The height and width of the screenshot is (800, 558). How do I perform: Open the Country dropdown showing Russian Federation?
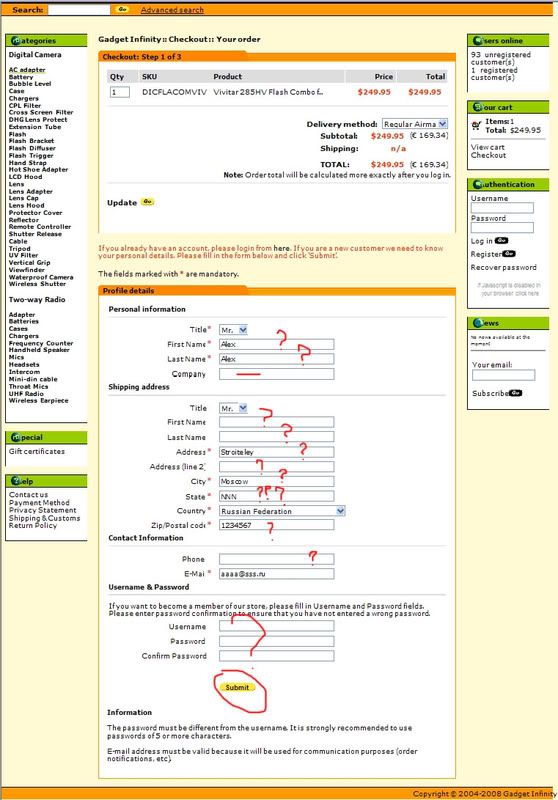(x=282, y=511)
